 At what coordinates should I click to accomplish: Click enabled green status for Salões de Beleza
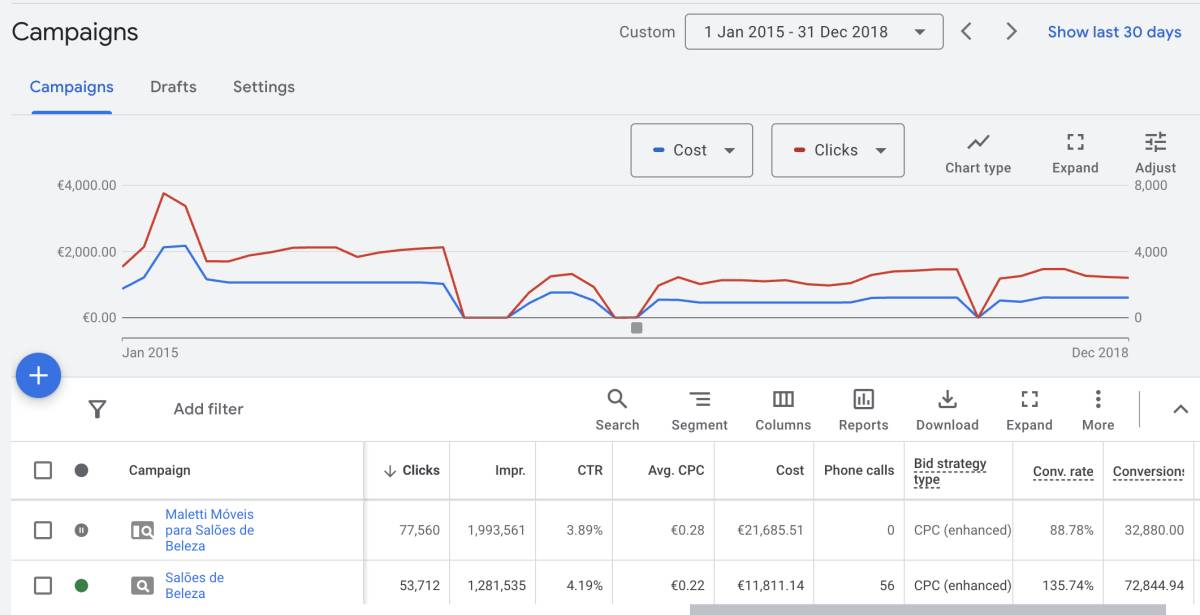click(81, 585)
